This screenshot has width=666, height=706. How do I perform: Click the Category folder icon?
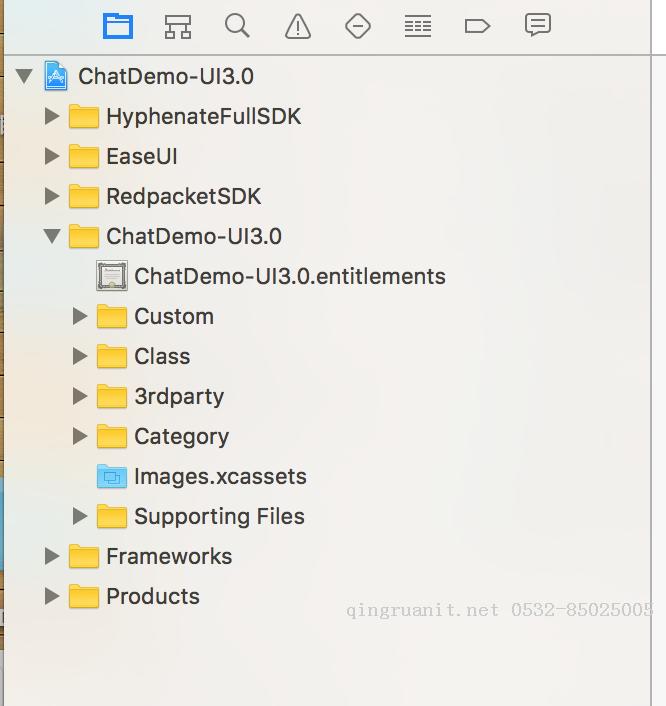[112, 436]
